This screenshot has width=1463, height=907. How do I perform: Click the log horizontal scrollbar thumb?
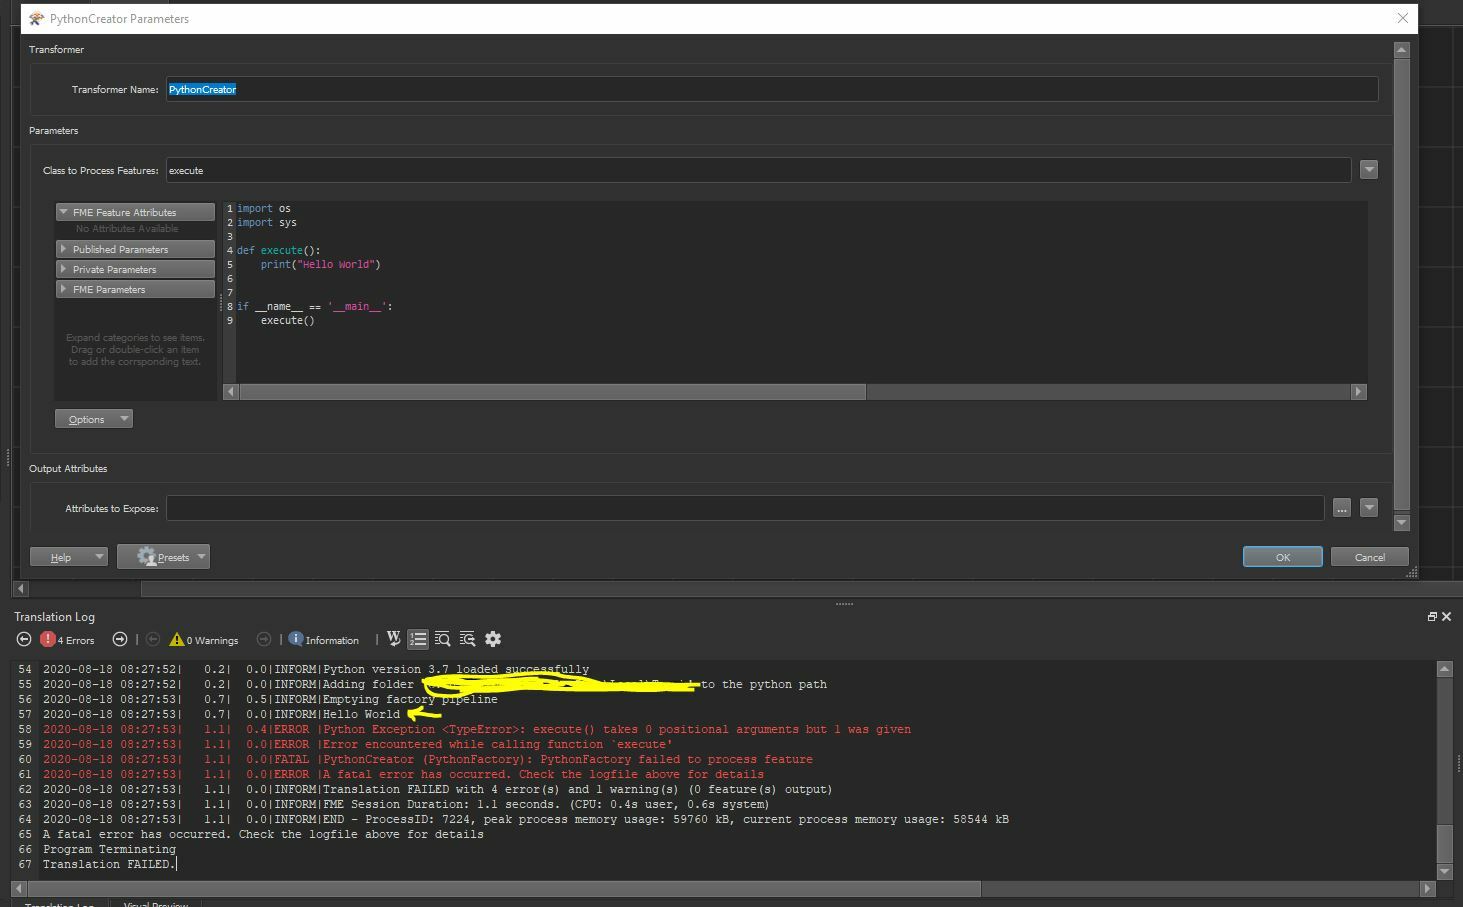[505, 888]
